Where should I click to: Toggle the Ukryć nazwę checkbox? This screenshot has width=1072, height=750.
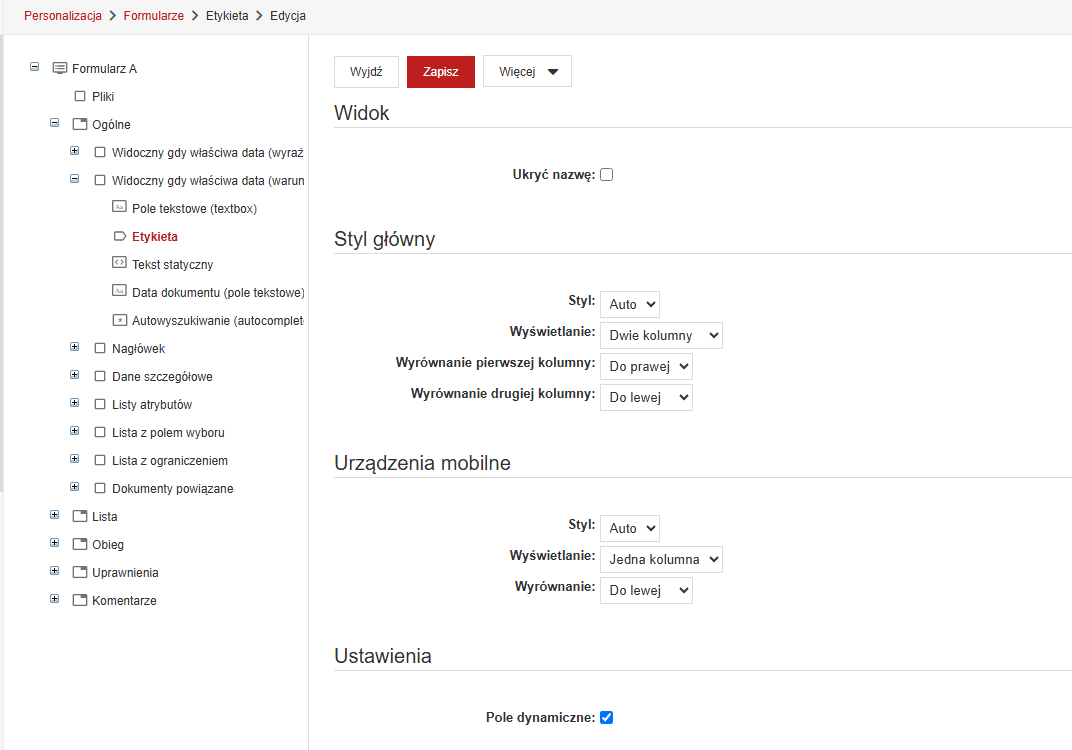(x=606, y=175)
